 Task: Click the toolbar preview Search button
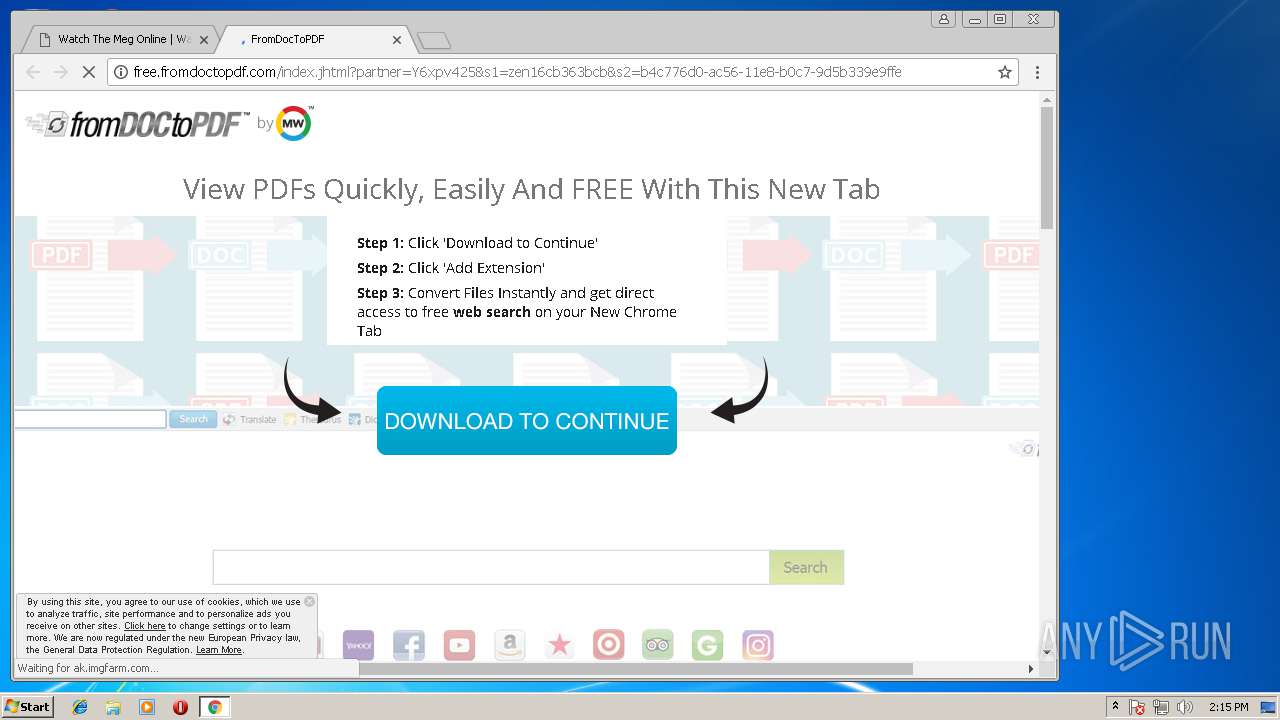pos(193,419)
